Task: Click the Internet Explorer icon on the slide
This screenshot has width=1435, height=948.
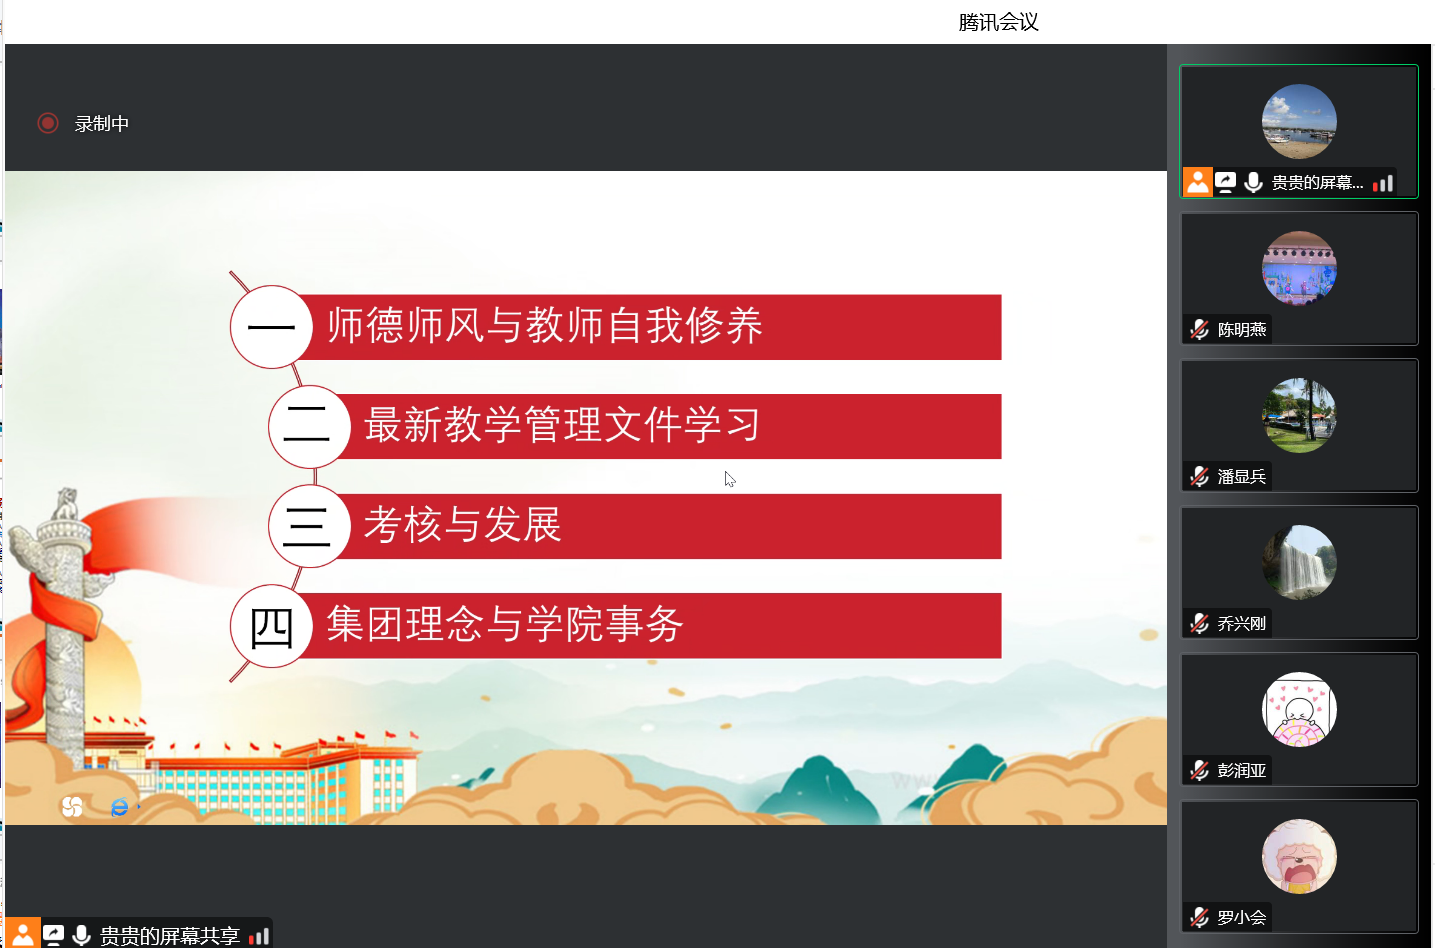Action: (x=120, y=806)
